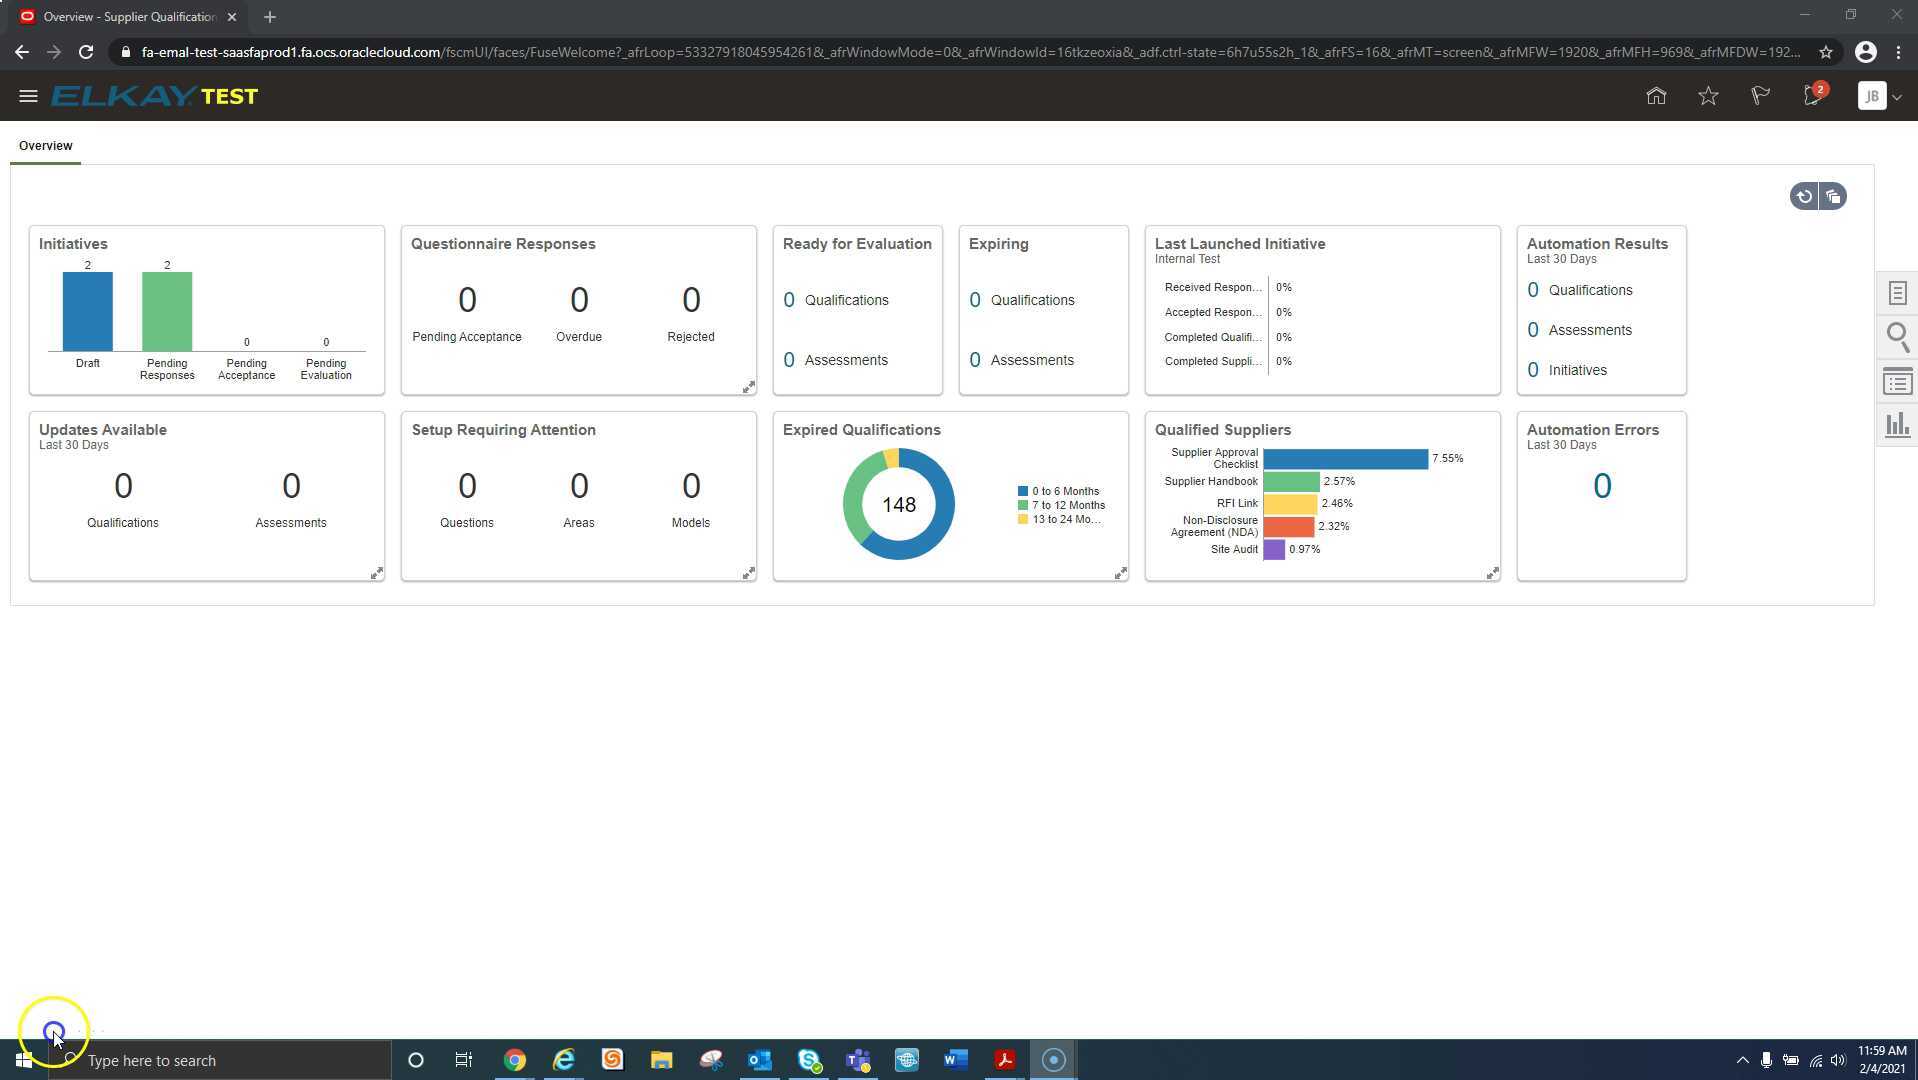
Task: Open the infolet repository icon
Action: 1833,196
